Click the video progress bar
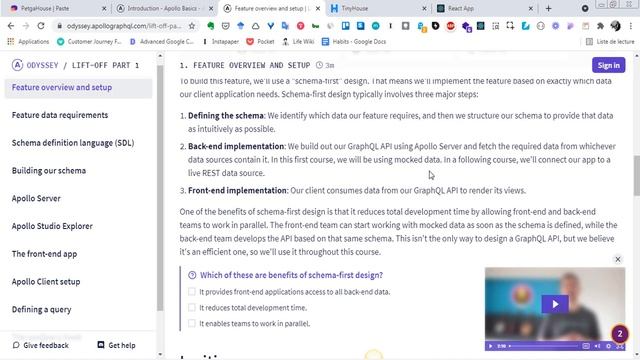The width and height of the screenshot is (640, 360). [544, 346]
